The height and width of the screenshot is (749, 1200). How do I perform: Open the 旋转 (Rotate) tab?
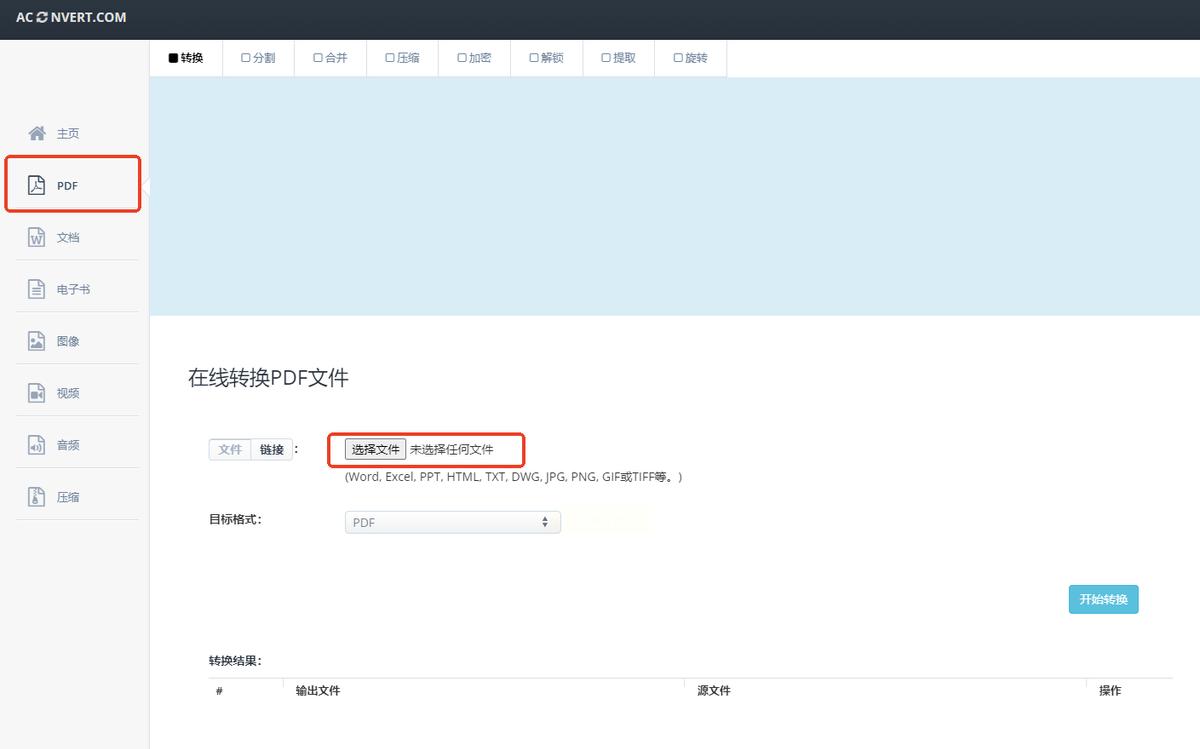pos(690,57)
